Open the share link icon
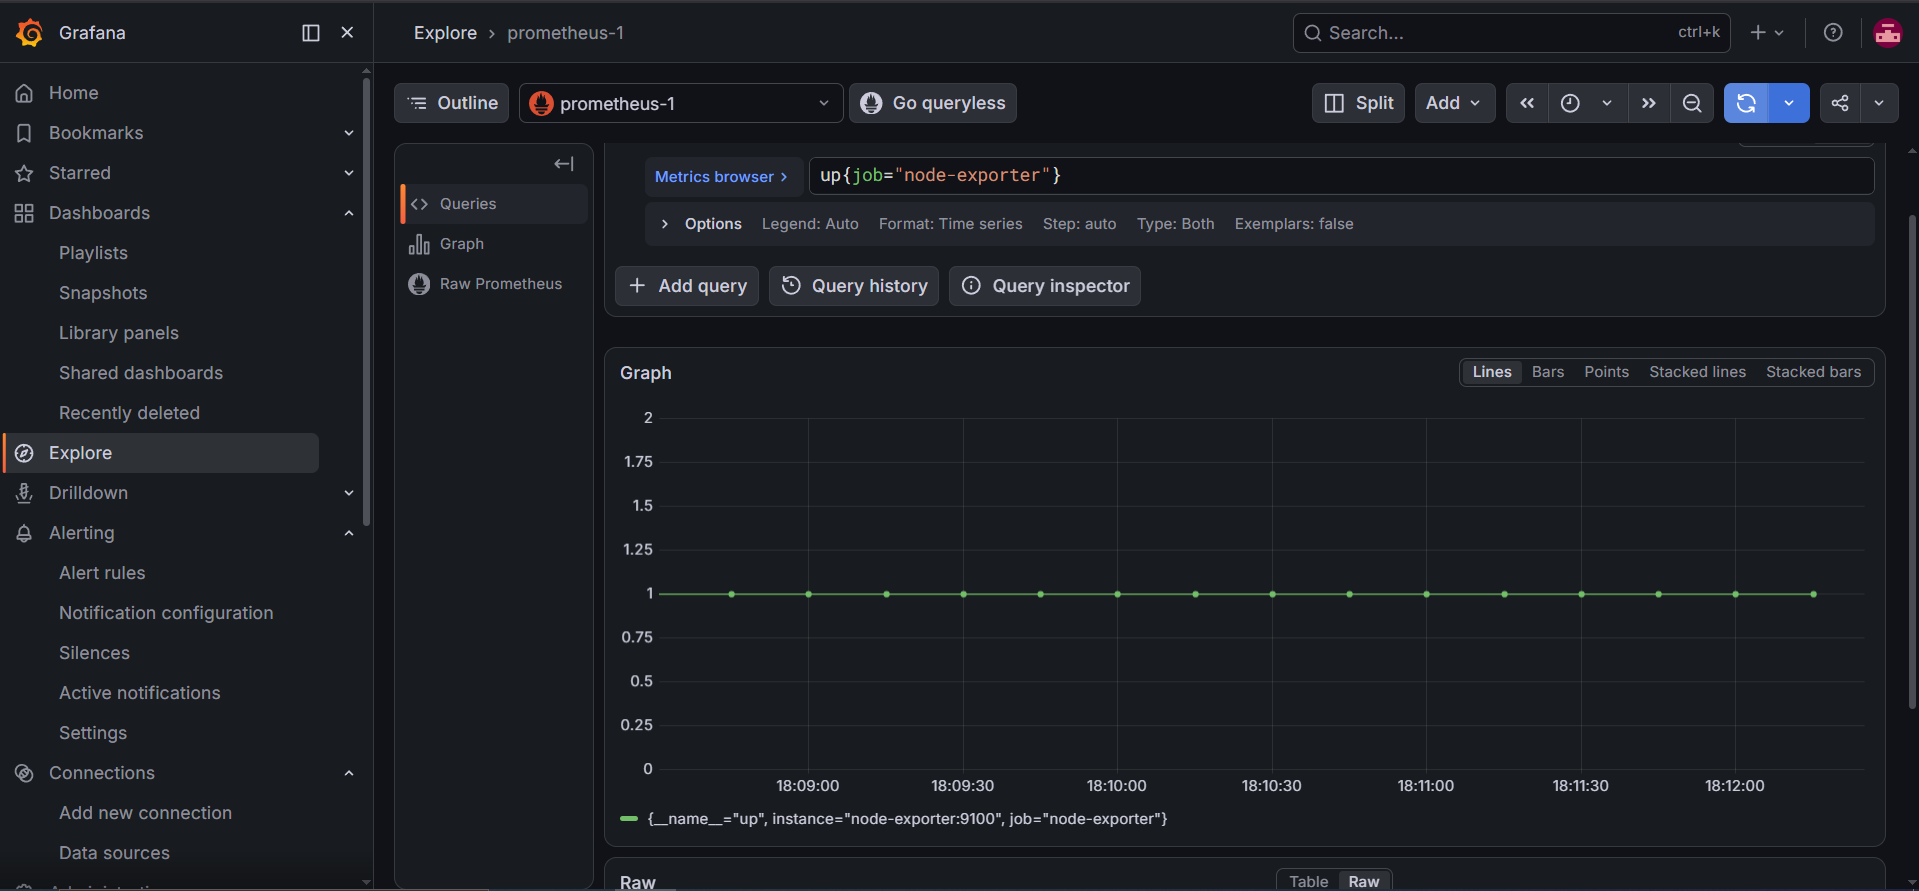Image resolution: width=1919 pixels, height=891 pixels. click(x=1840, y=103)
